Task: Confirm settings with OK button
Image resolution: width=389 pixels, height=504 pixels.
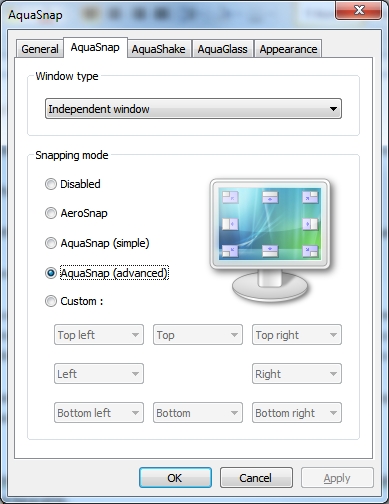Action: 175,478
